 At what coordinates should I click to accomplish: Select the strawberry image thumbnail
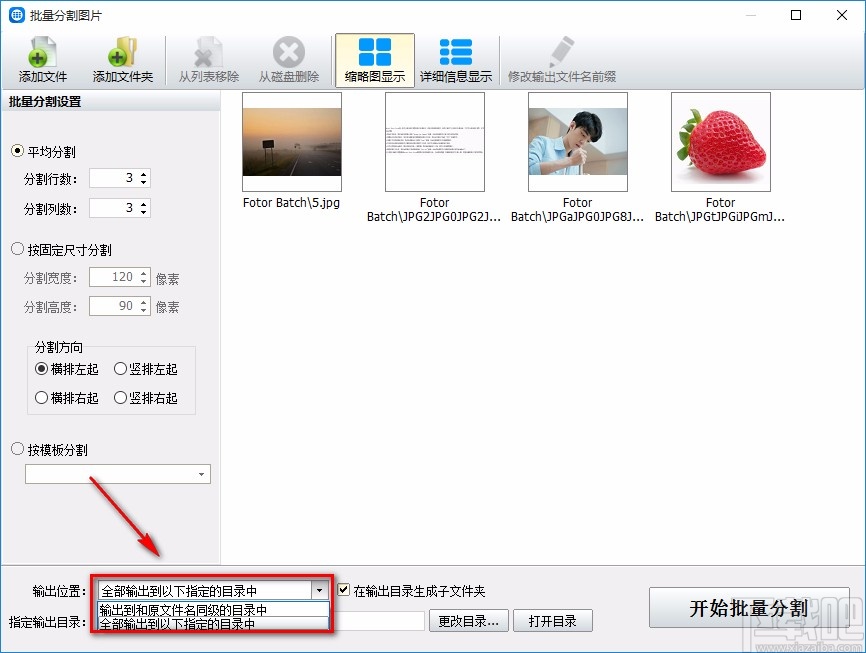coord(720,141)
